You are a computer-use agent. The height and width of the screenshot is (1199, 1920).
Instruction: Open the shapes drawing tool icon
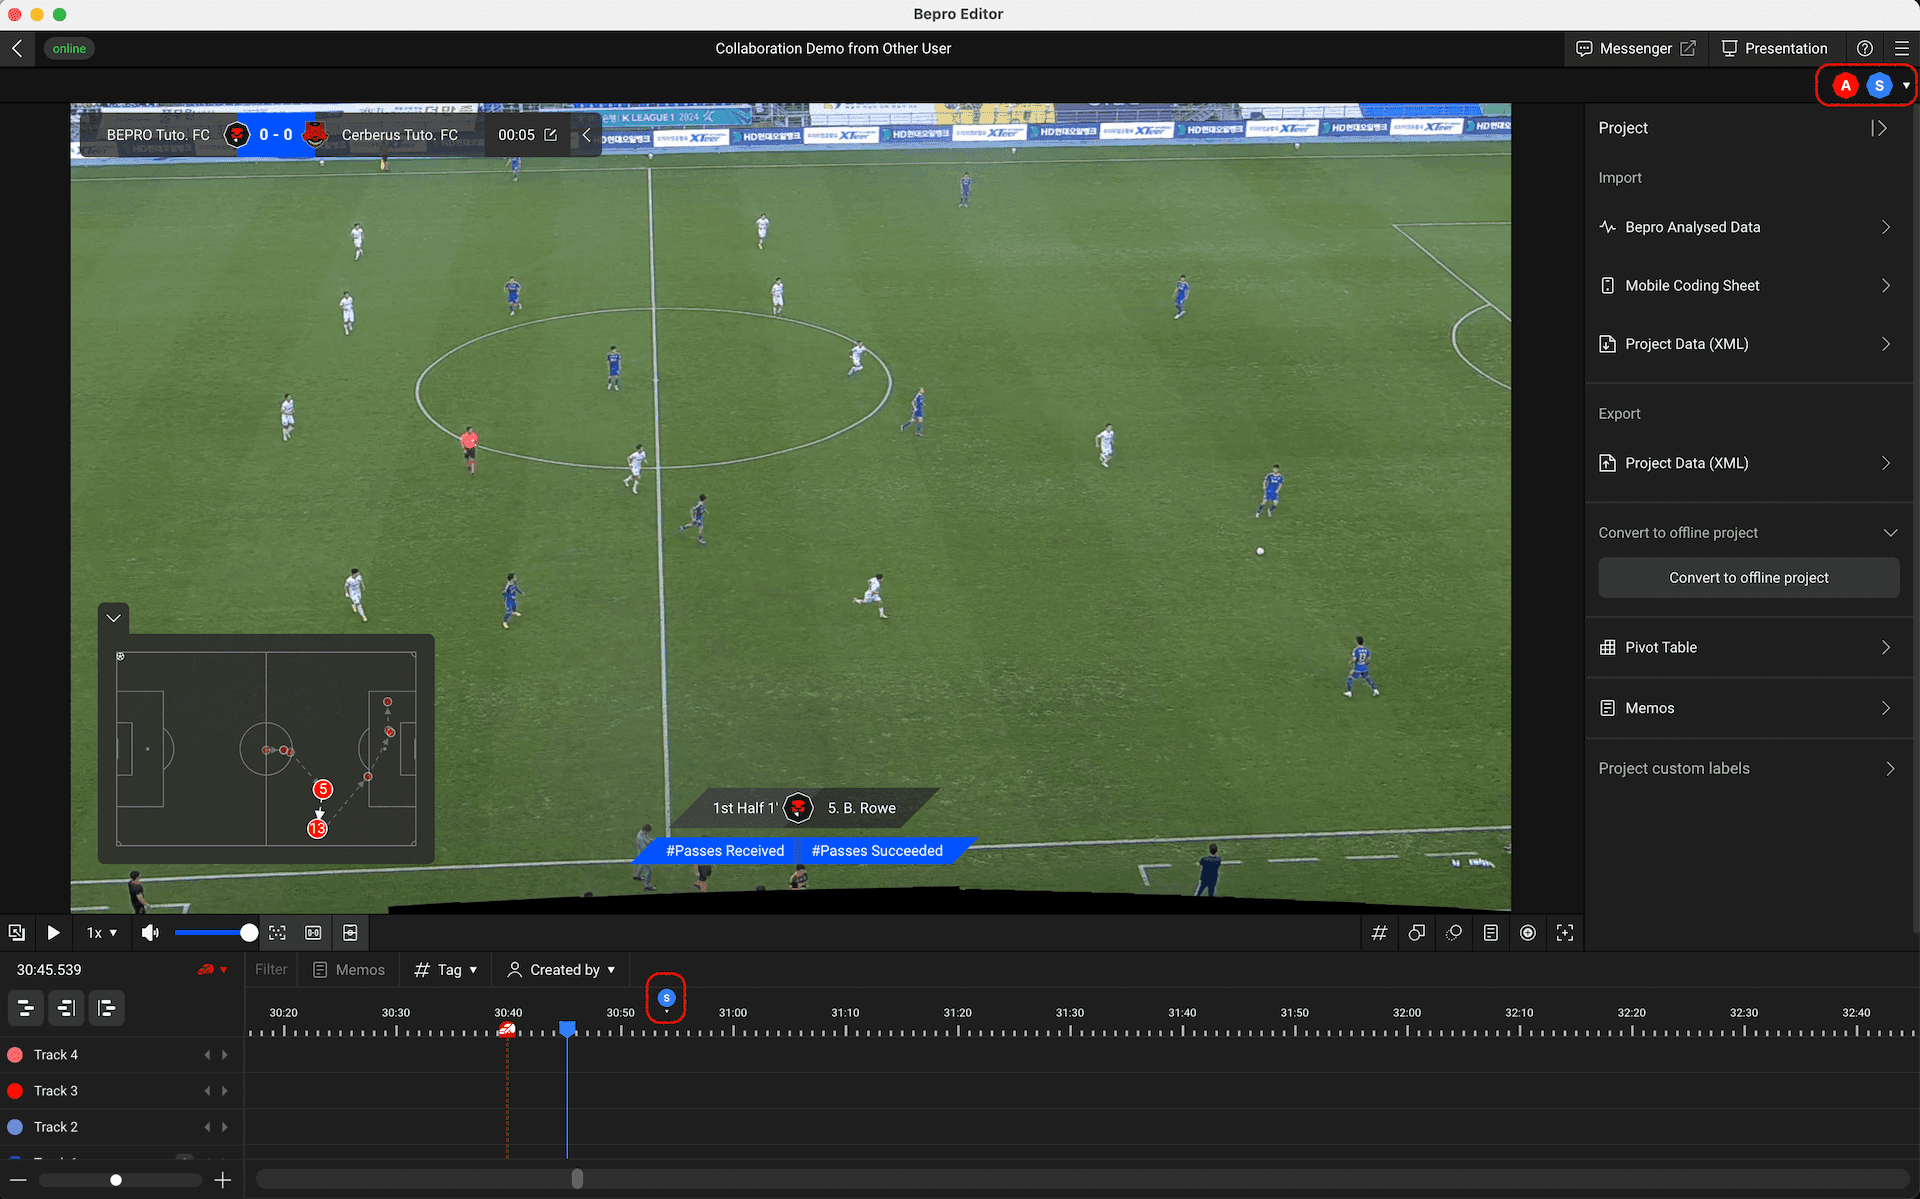tap(1416, 932)
